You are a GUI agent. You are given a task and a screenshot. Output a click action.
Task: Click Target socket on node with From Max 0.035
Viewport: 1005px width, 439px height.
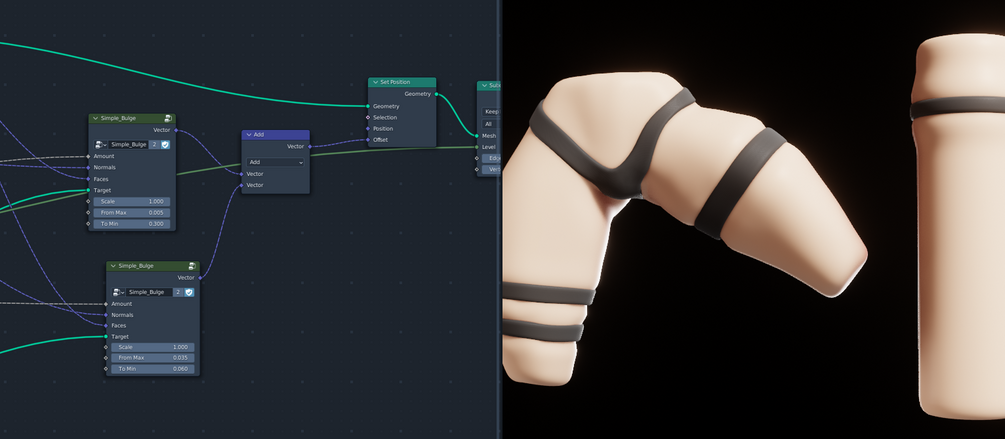(x=106, y=336)
